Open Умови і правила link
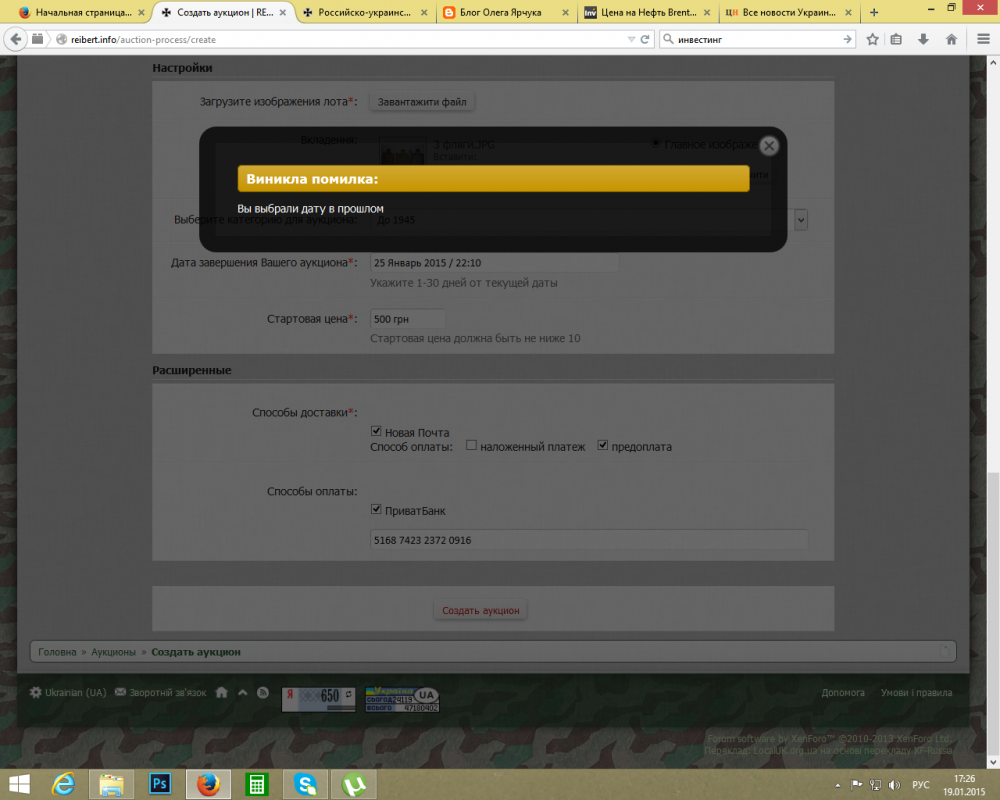The width and height of the screenshot is (1000, 800). [x=916, y=692]
